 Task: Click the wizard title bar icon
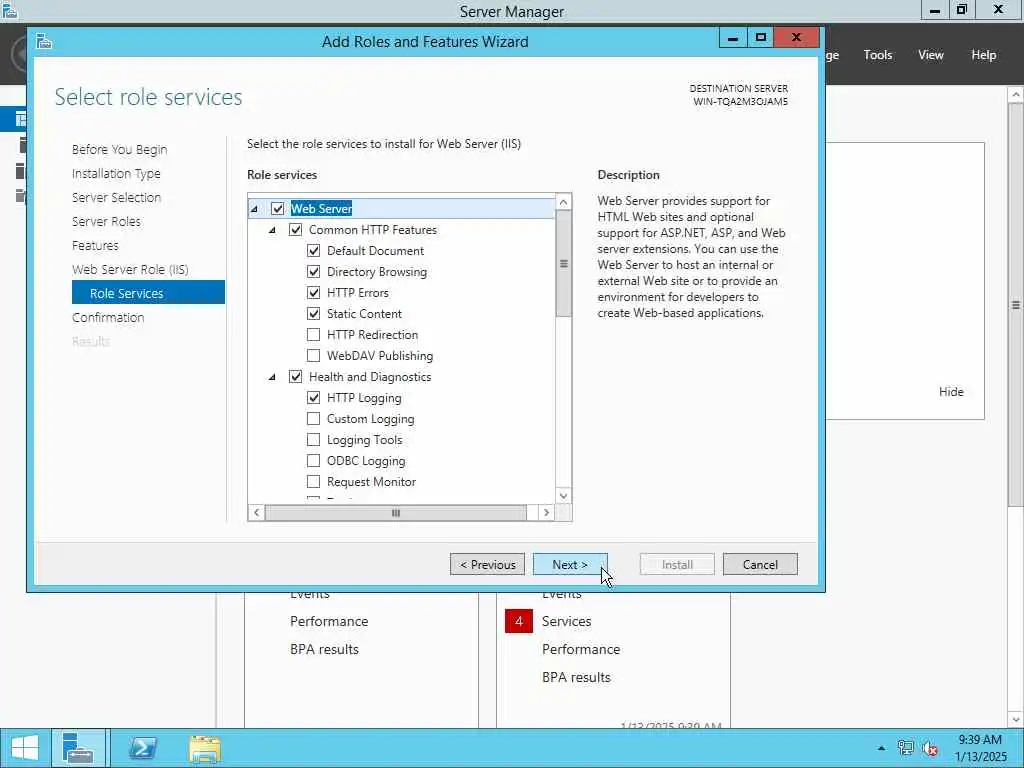[x=44, y=42]
